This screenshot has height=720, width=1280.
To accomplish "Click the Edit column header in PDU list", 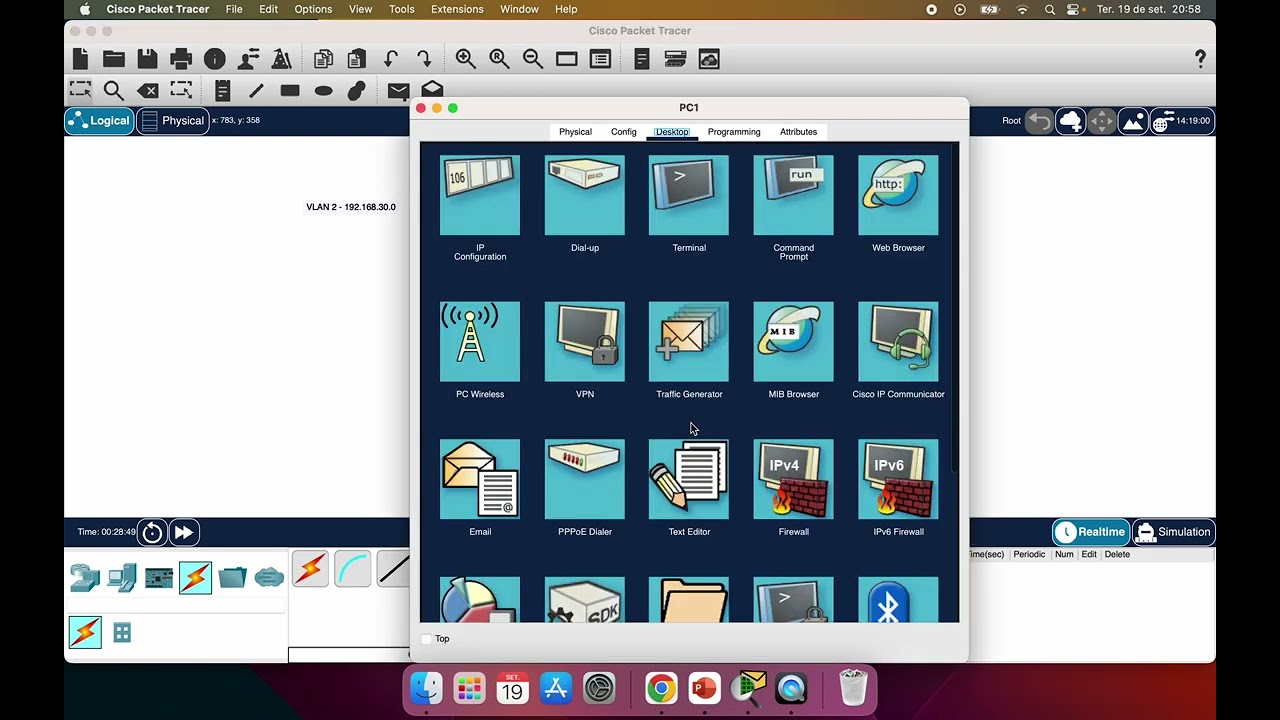I will [1089, 554].
